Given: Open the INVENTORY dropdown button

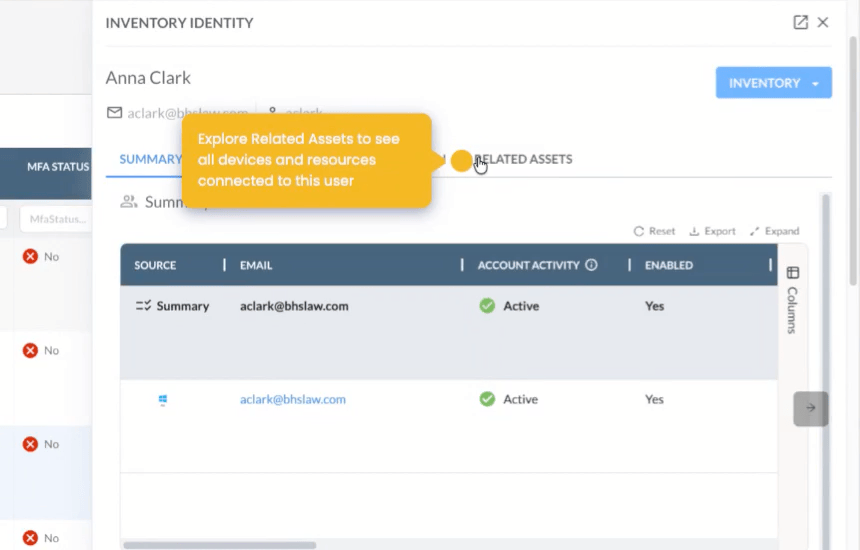Looking at the screenshot, I should point(773,83).
